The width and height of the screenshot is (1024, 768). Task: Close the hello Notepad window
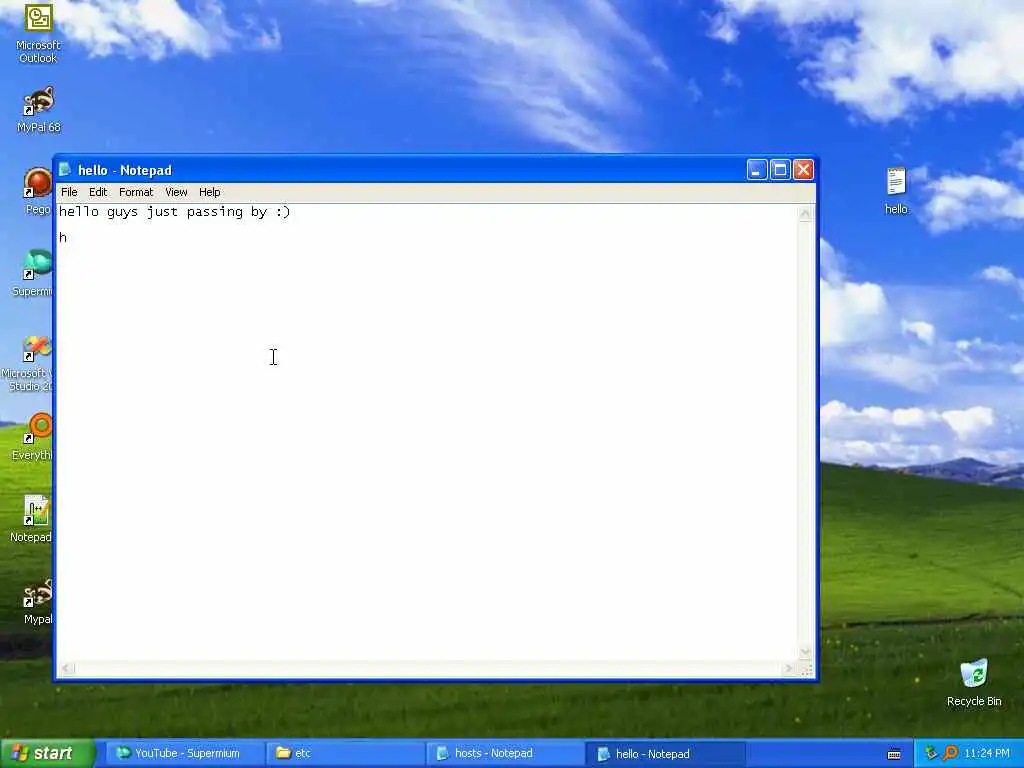[803, 170]
